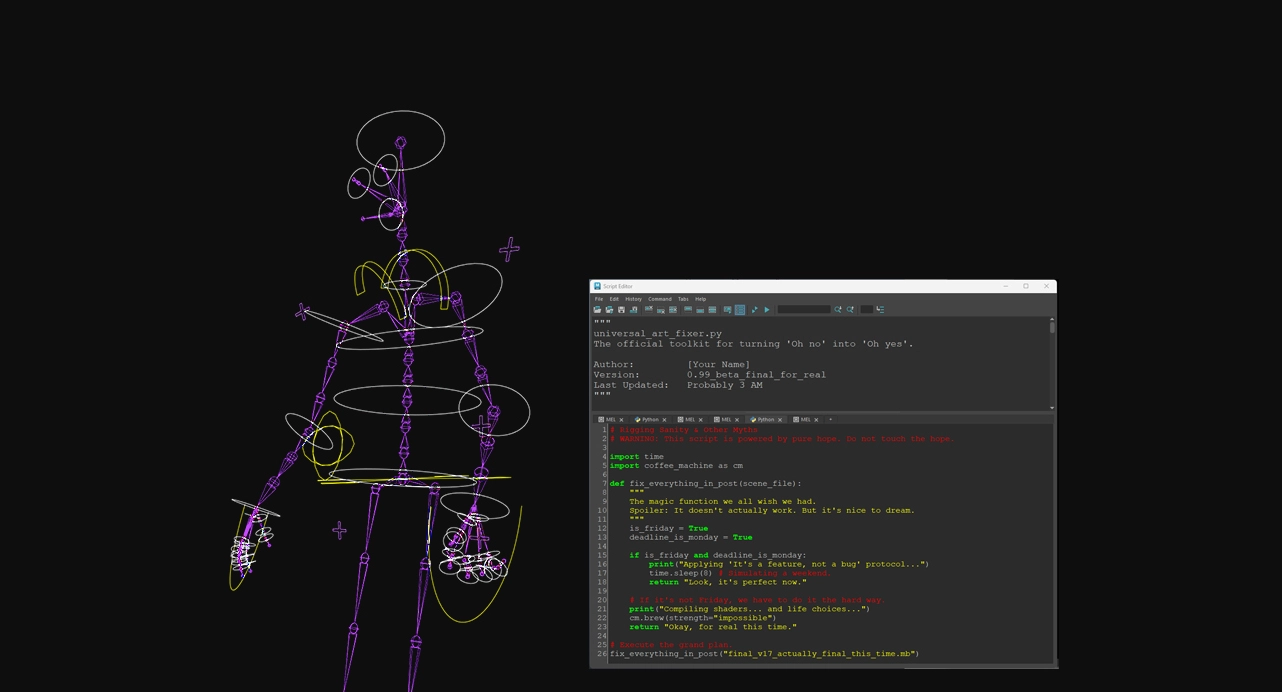Run script with the Execute play icon

coord(767,310)
